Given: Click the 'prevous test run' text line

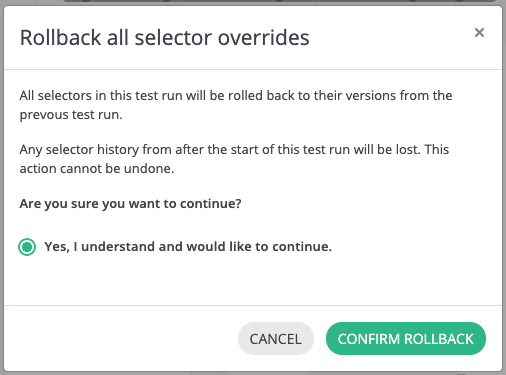Looking at the screenshot, I should (x=71, y=115).
